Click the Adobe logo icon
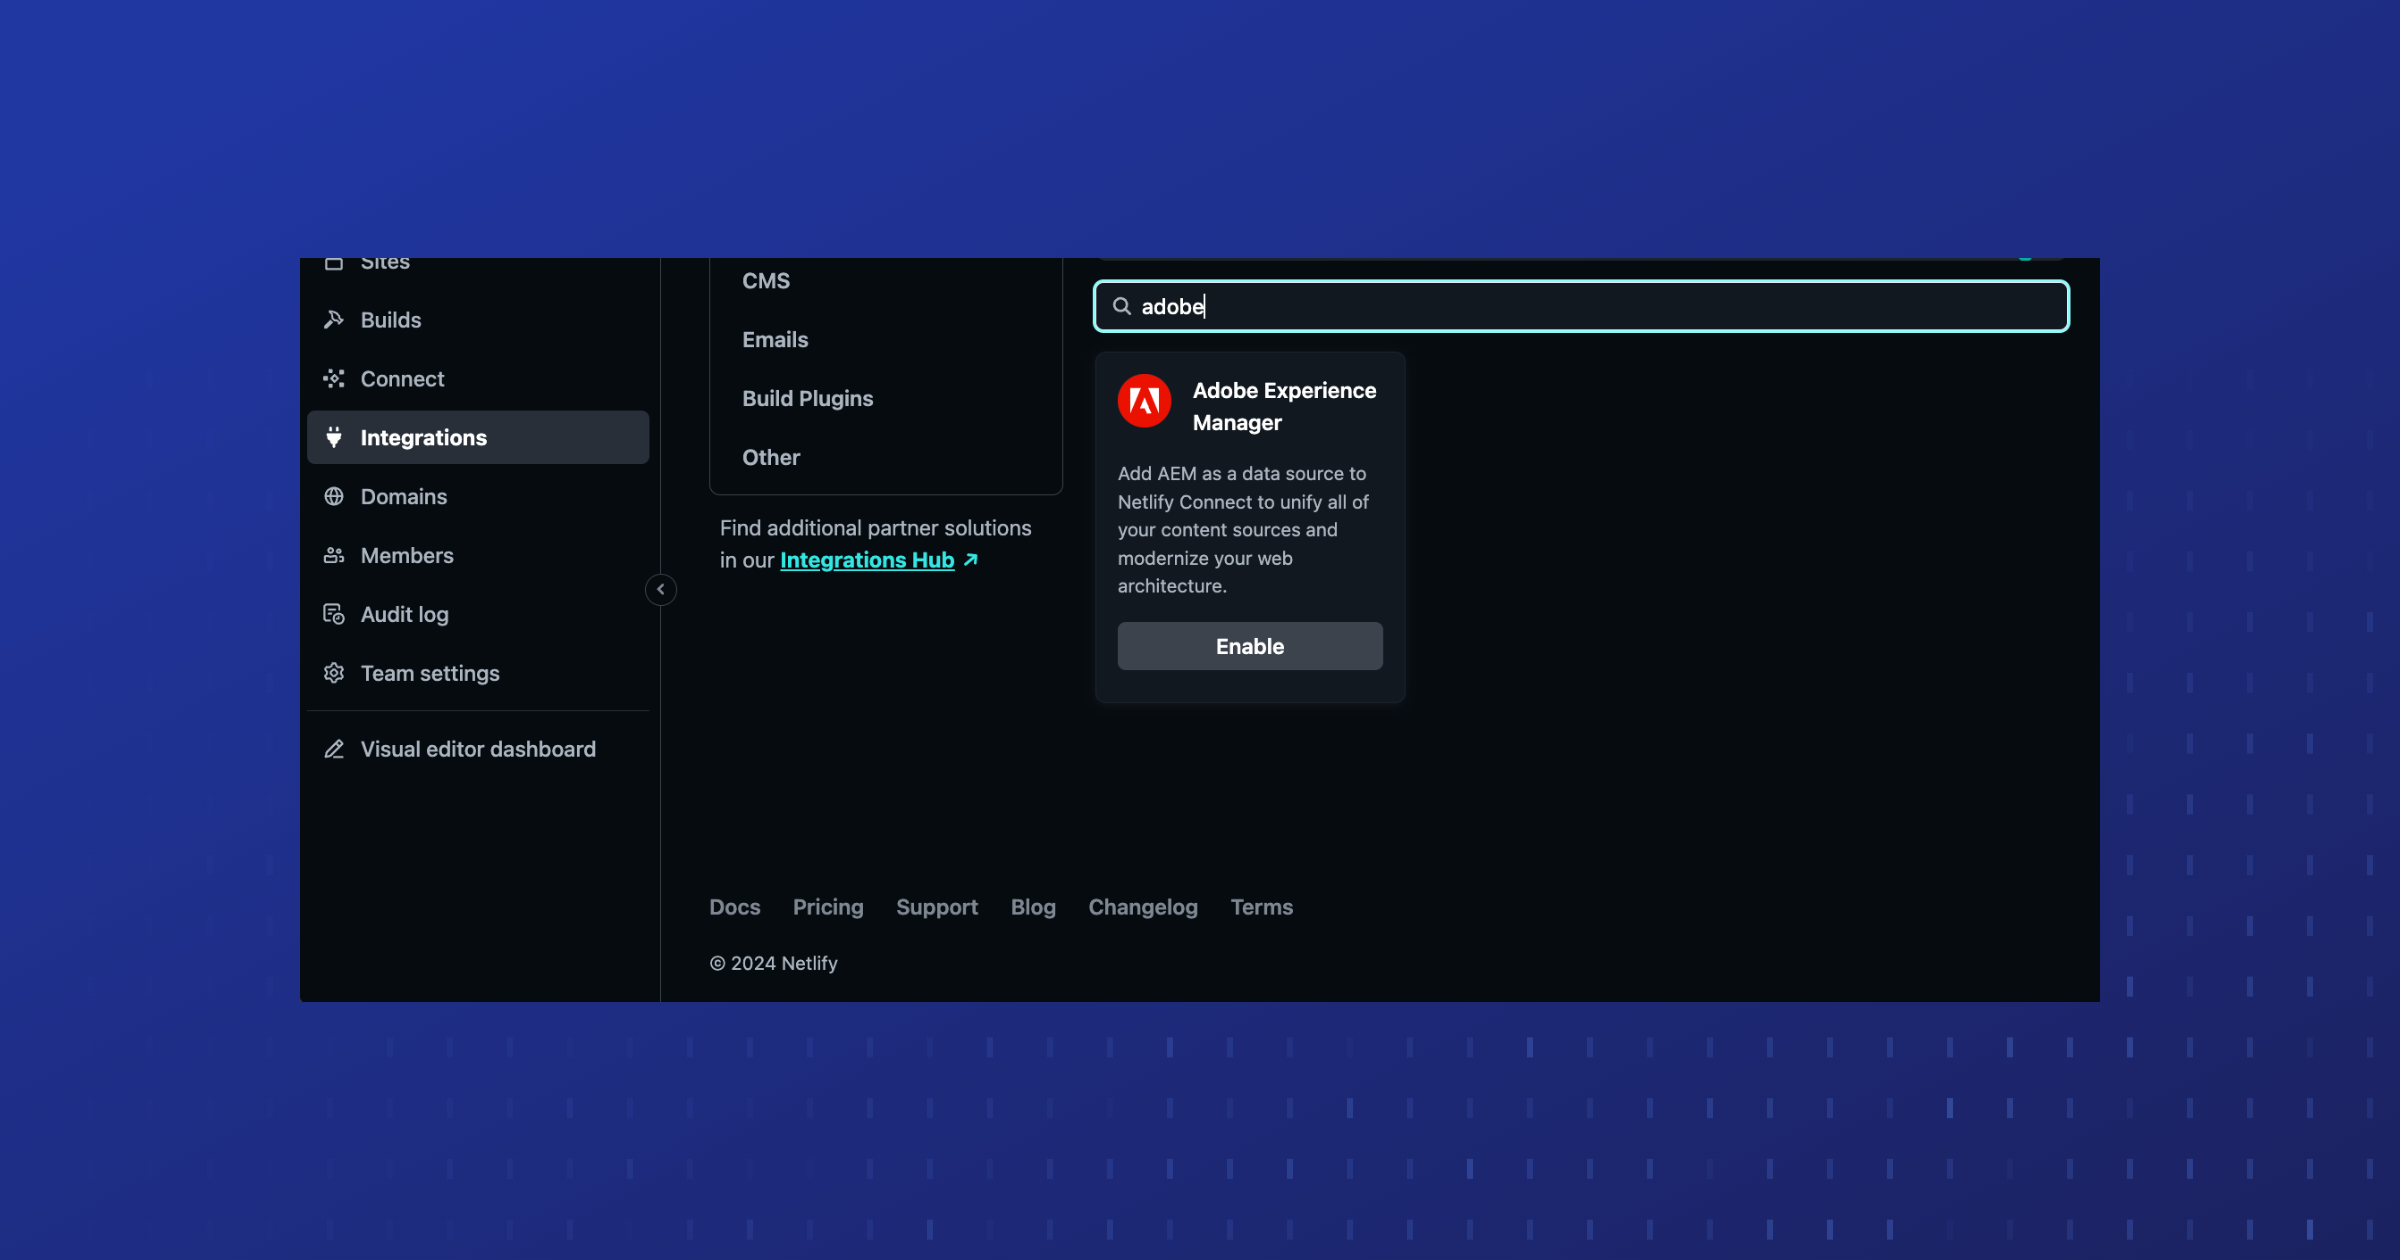2400x1260 pixels. pyautogui.click(x=1144, y=401)
